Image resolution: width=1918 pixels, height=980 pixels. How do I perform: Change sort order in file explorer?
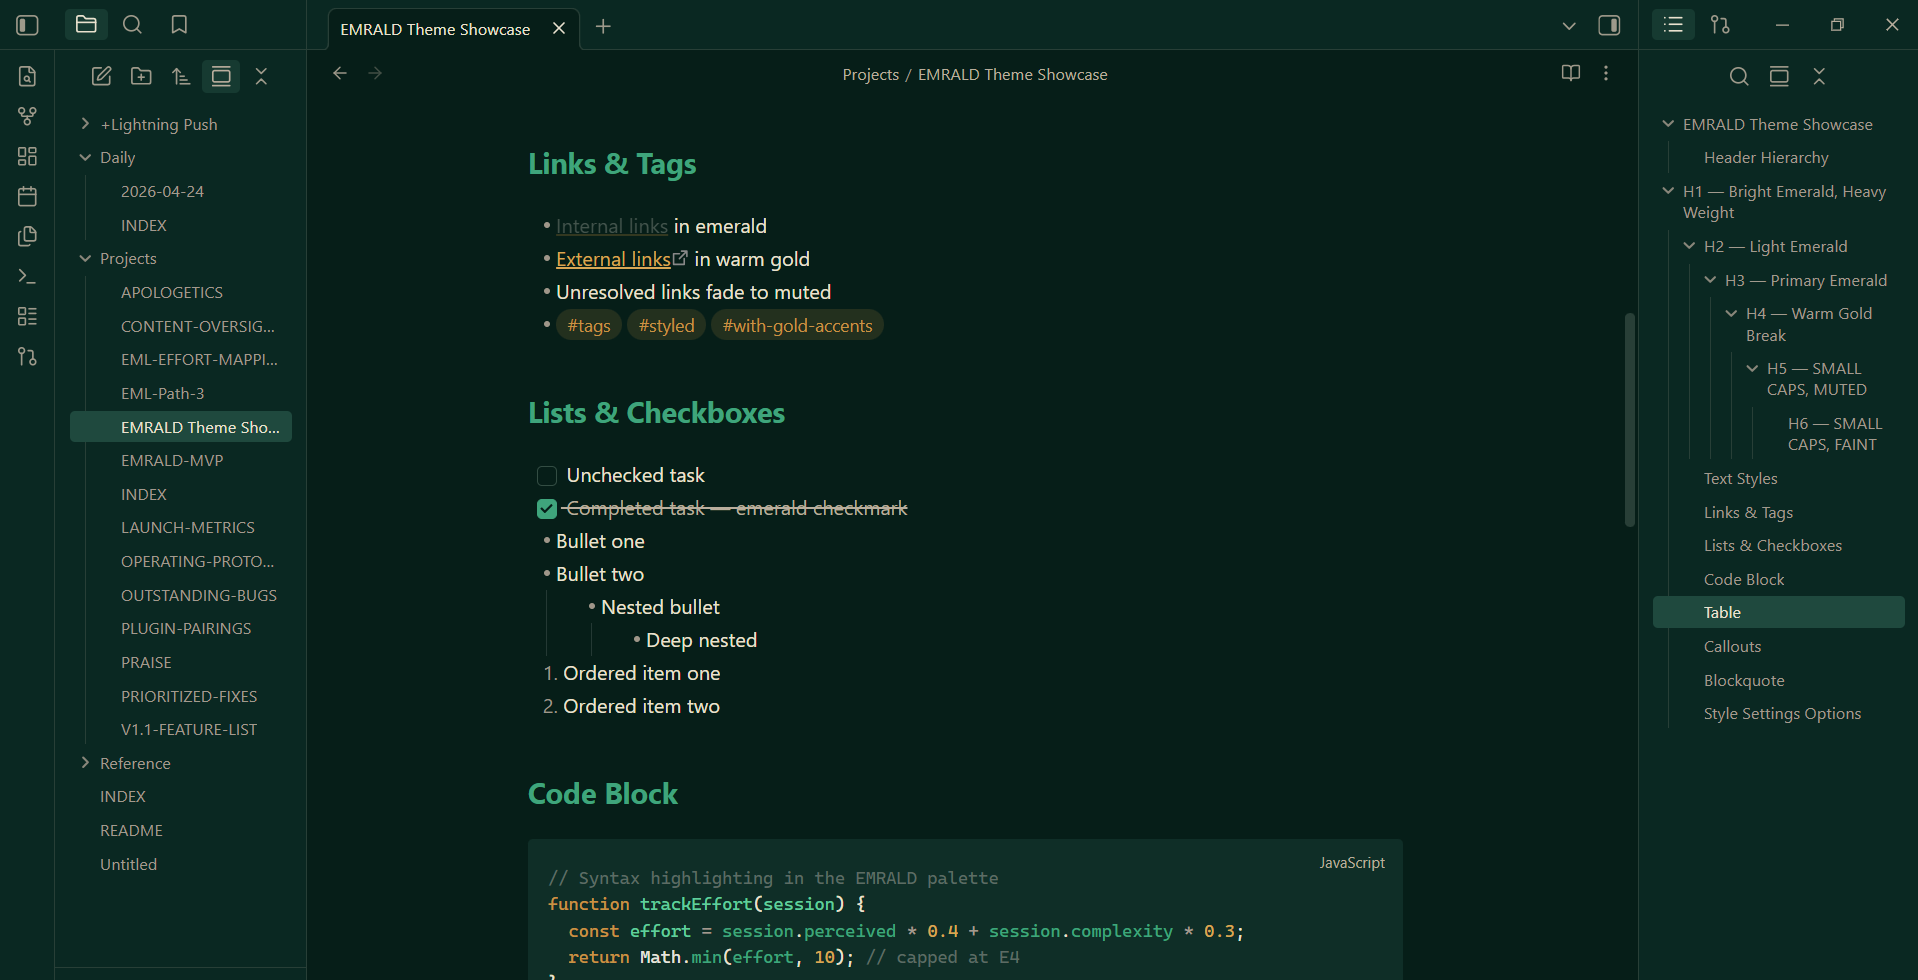(x=181, y=76)
